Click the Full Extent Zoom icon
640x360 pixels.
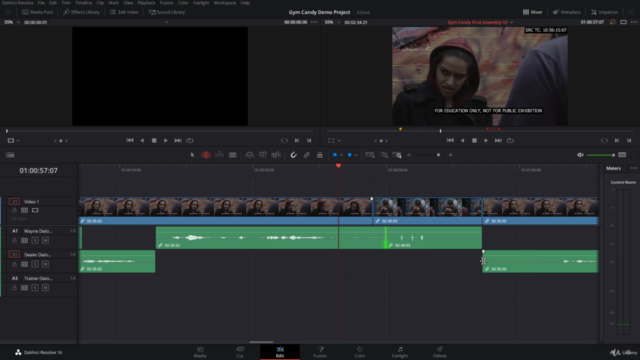(370, 155)
